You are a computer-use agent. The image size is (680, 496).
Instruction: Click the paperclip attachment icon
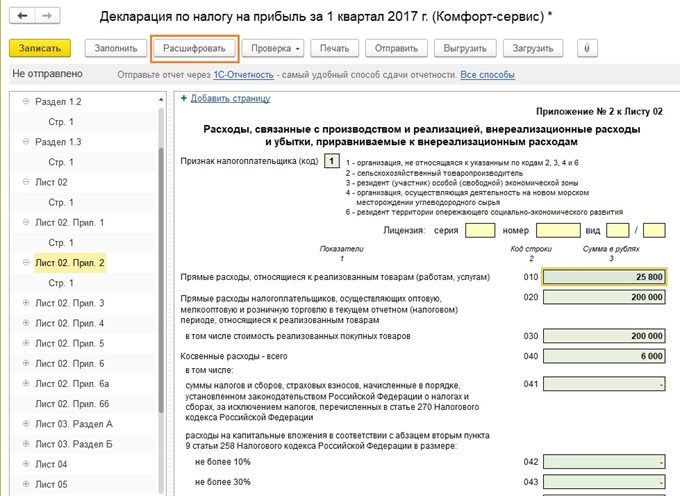click(x=587, y=48)
